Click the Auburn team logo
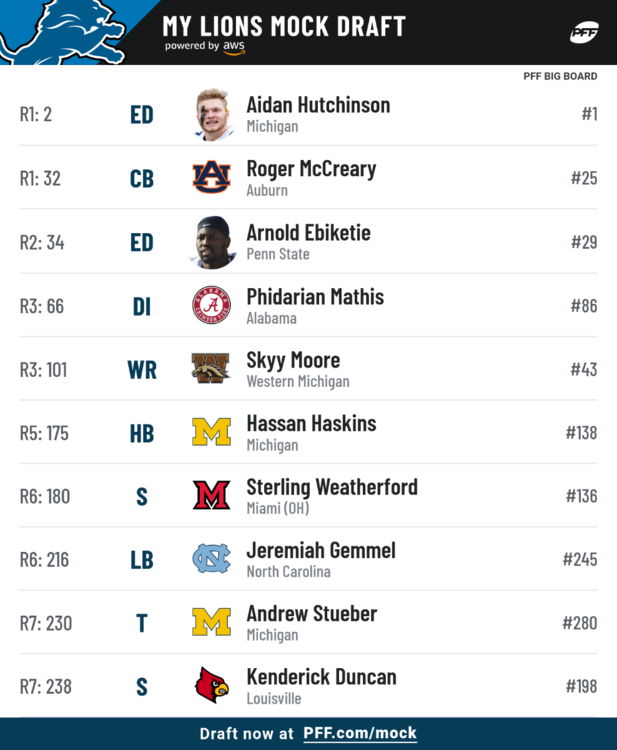The width and height of the screenshot is (617, 750). [212, 177]
